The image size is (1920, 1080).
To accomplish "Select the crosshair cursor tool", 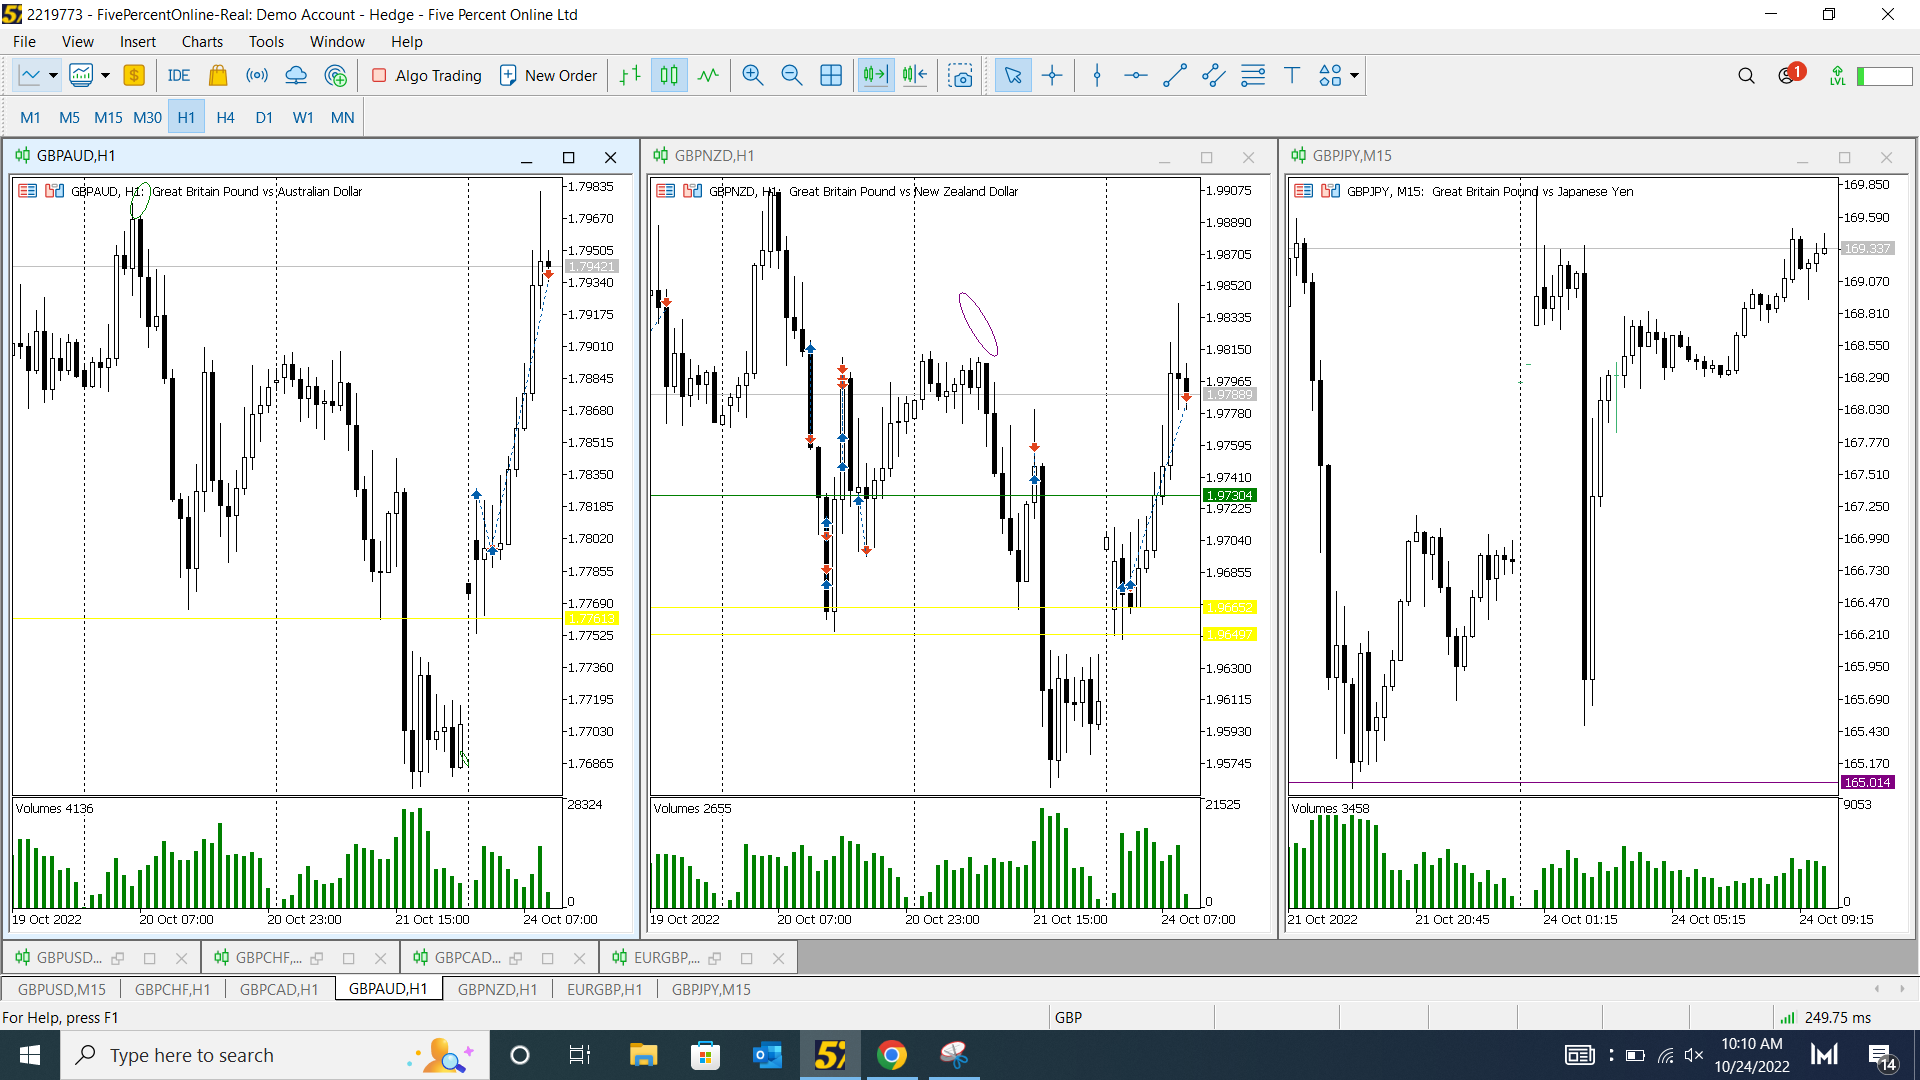I will (1052, 75).
